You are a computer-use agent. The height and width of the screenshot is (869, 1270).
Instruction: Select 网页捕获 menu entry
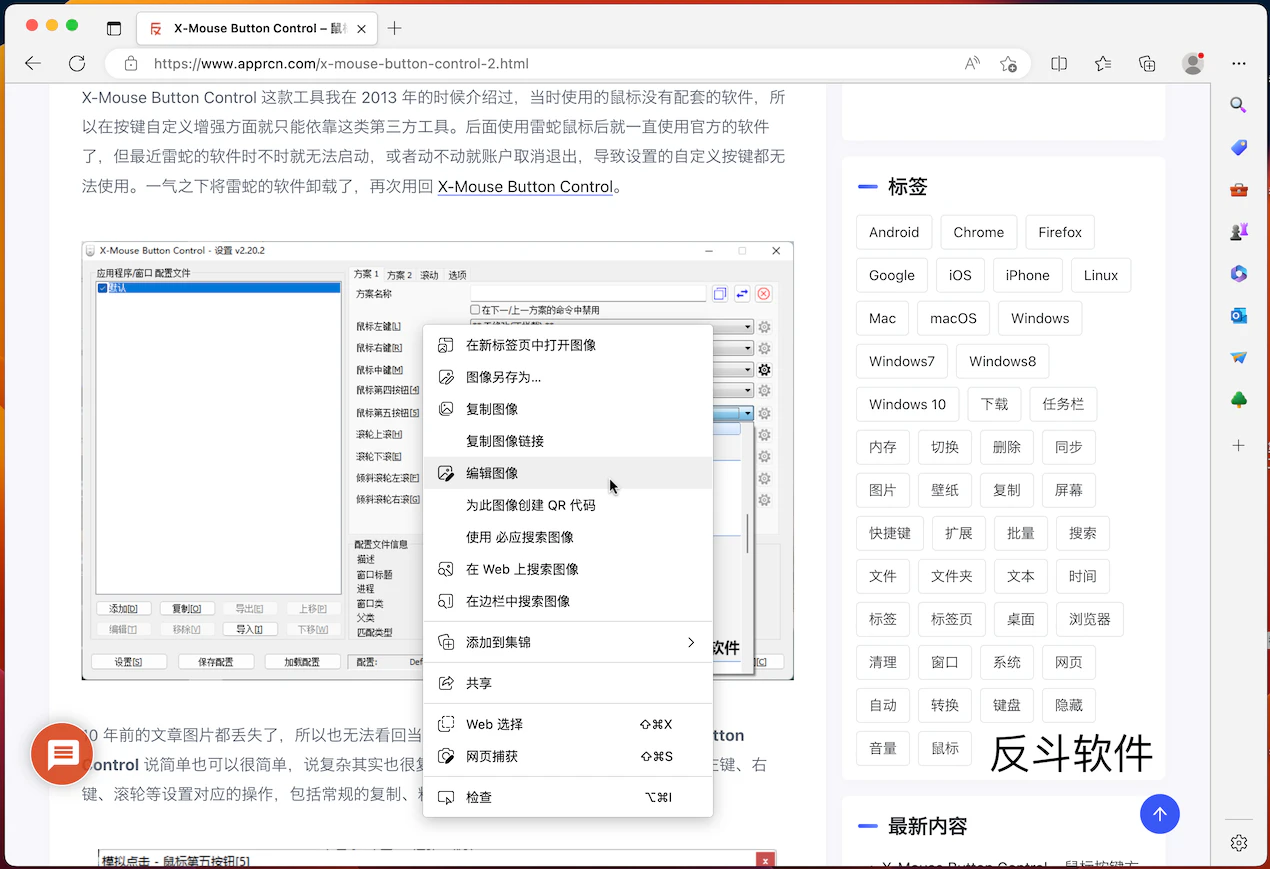[x=568, y=756]
